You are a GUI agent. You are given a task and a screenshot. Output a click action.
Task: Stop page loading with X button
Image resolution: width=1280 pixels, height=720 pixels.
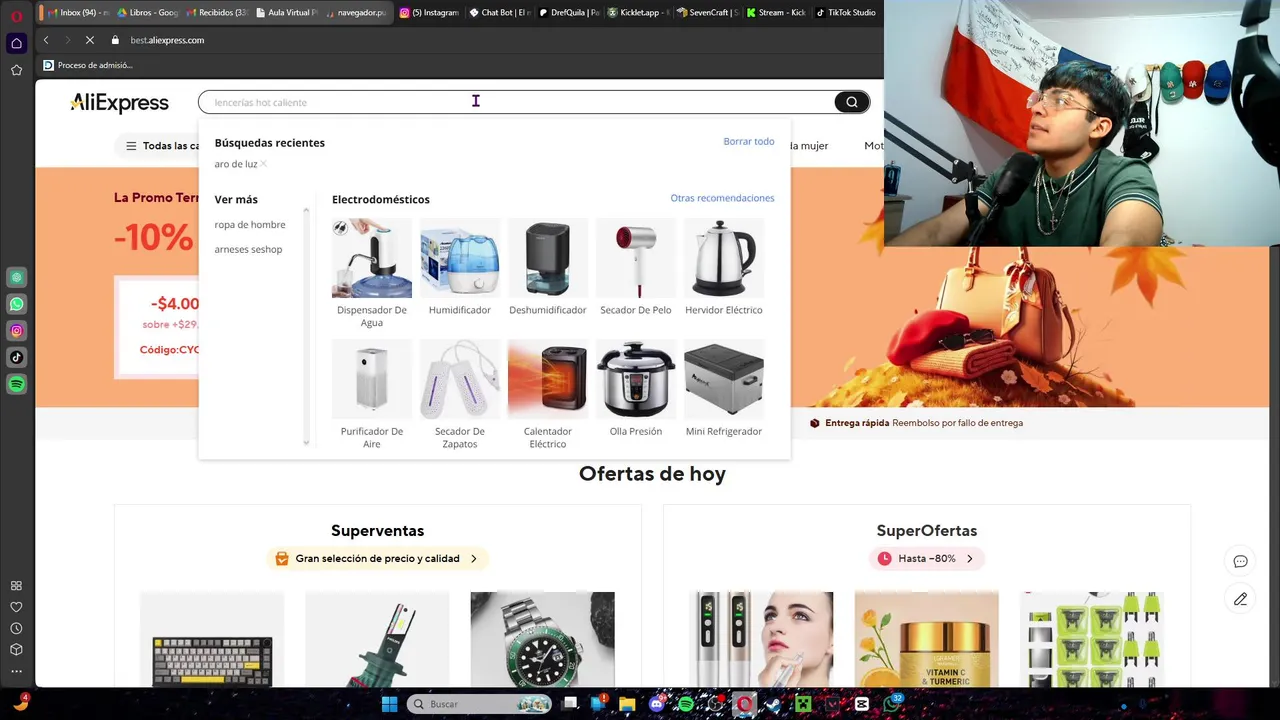(x=89, y=40)
